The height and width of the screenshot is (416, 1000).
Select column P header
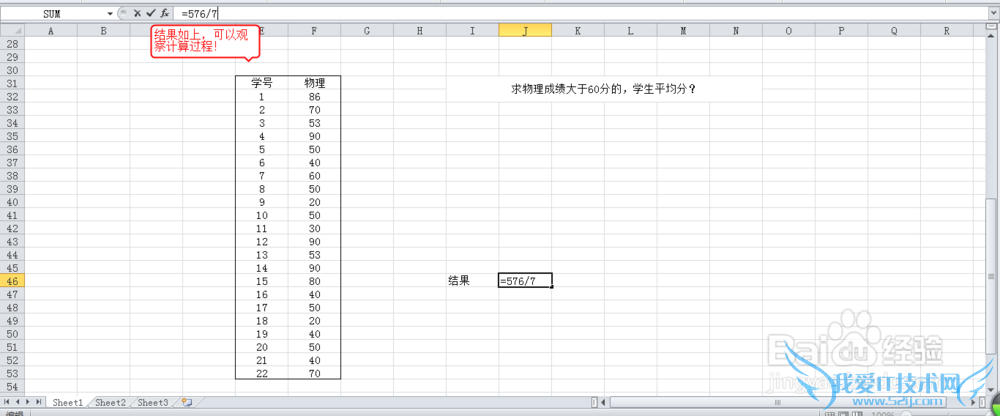click(x=841, y=31)
